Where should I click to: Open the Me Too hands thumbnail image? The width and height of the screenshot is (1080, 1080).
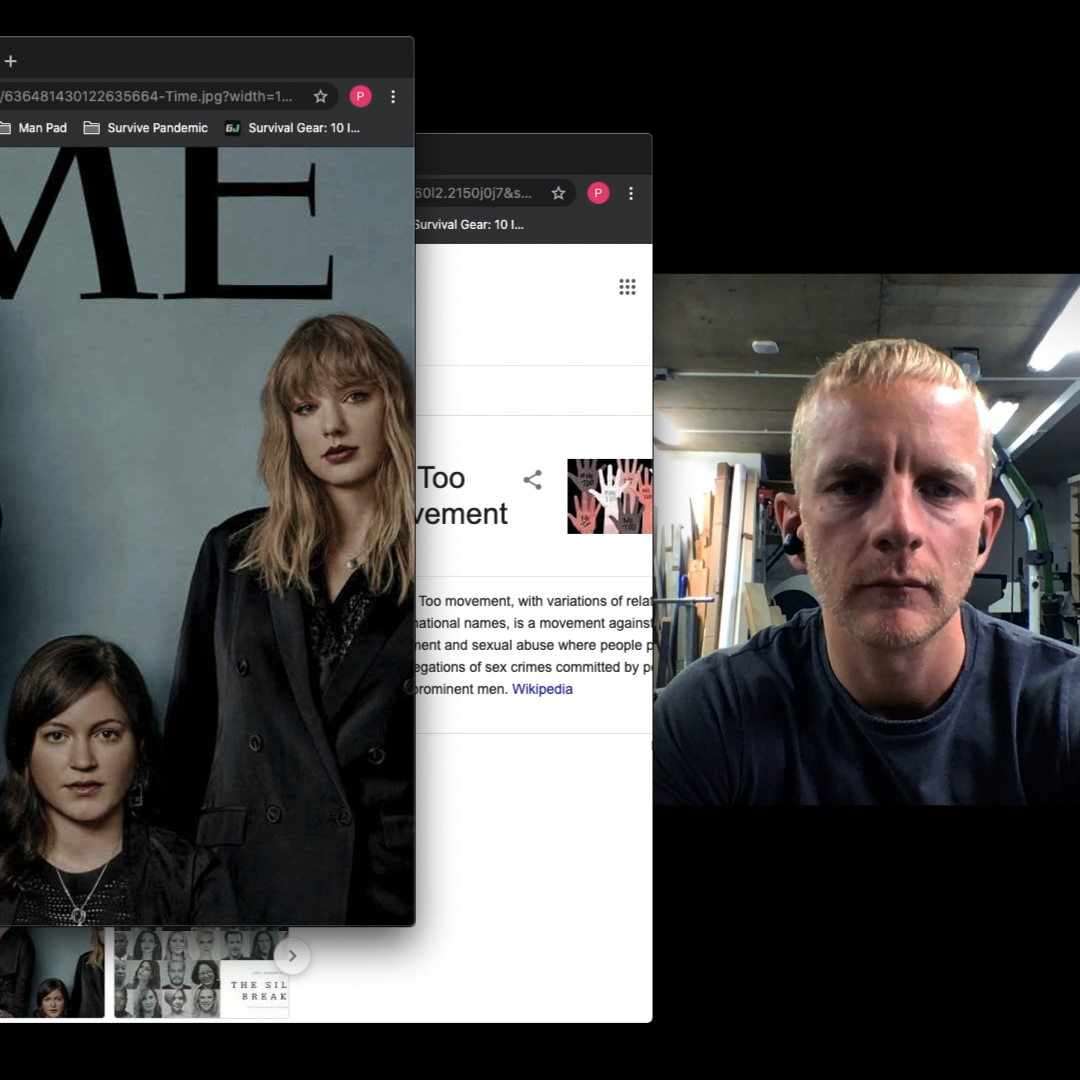609,496
